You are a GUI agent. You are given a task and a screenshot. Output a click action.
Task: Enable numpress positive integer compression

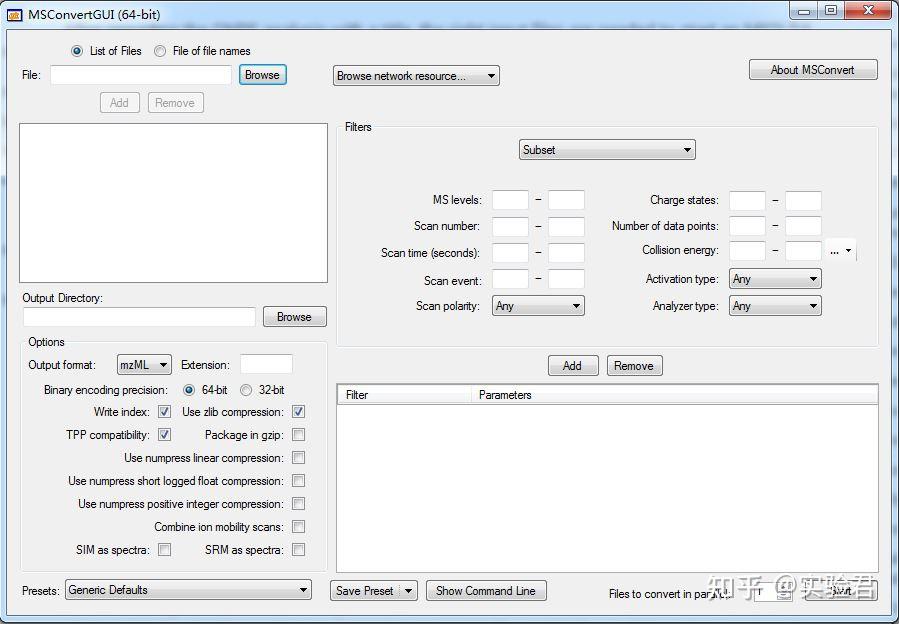tap(298, 504)
